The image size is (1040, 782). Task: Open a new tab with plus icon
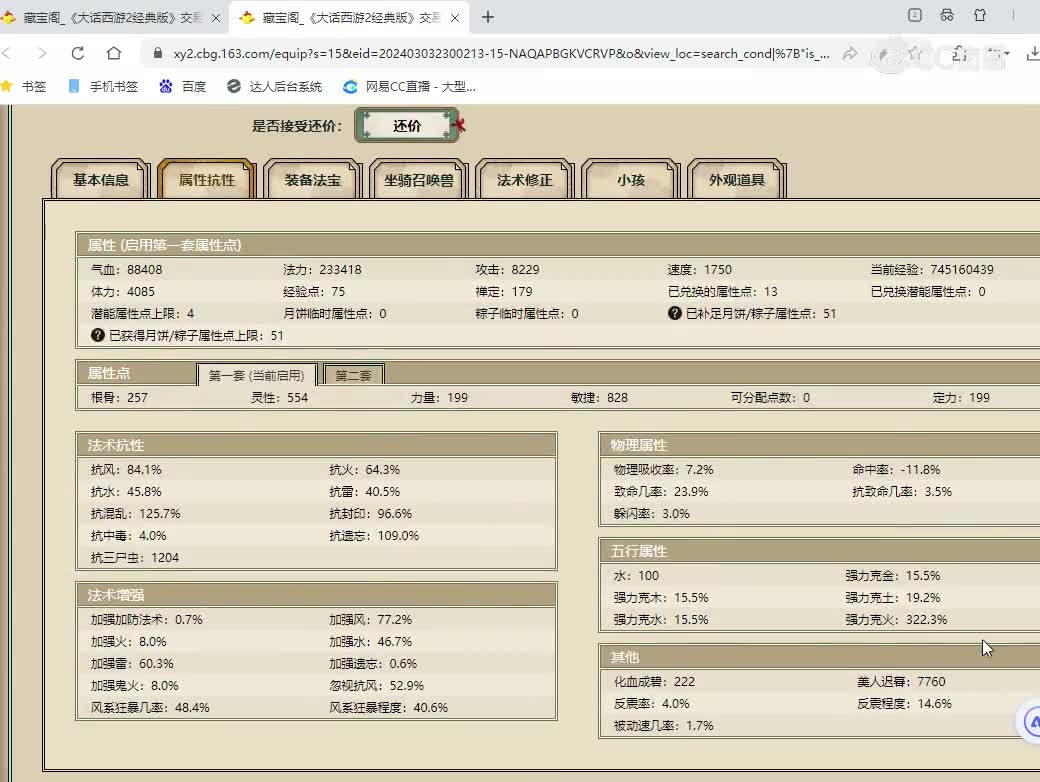click(488, 17)
